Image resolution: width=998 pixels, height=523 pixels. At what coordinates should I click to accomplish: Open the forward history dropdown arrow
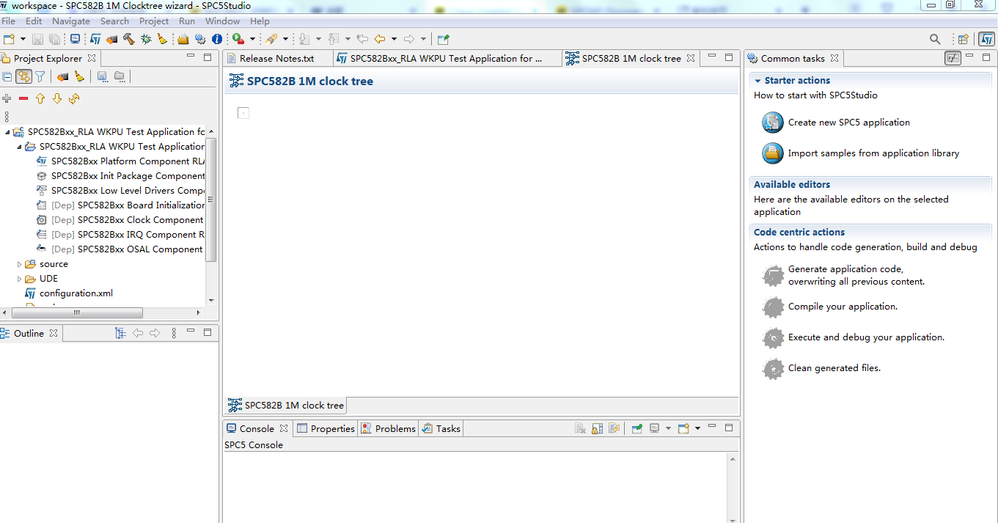423,39
